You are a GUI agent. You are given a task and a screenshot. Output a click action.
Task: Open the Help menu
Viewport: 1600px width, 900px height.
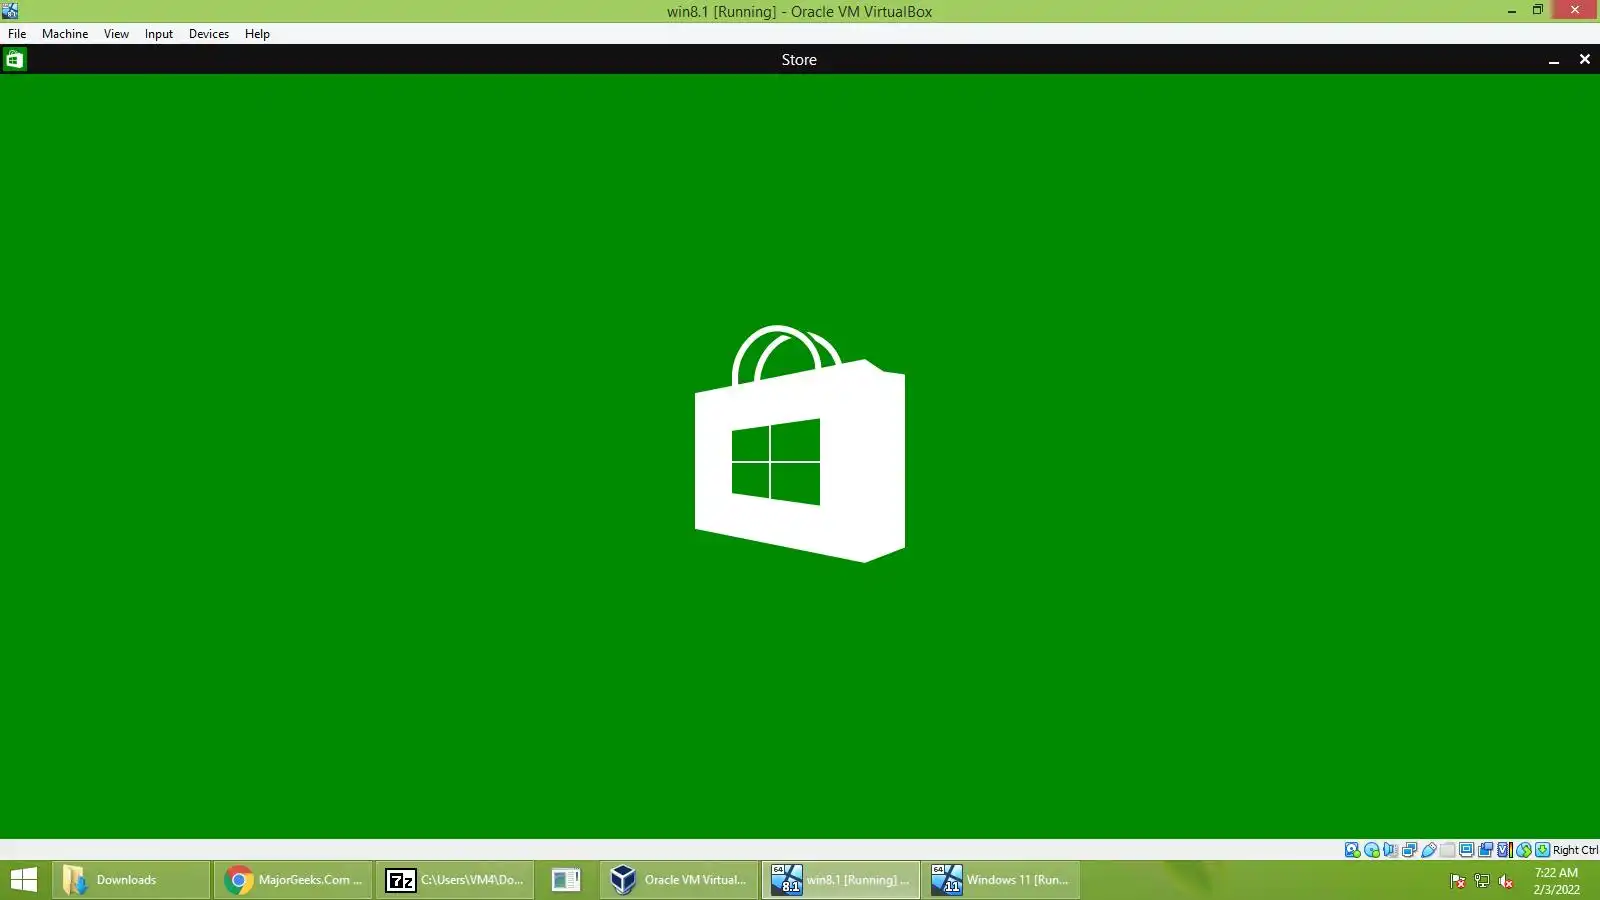coord(257,34)
